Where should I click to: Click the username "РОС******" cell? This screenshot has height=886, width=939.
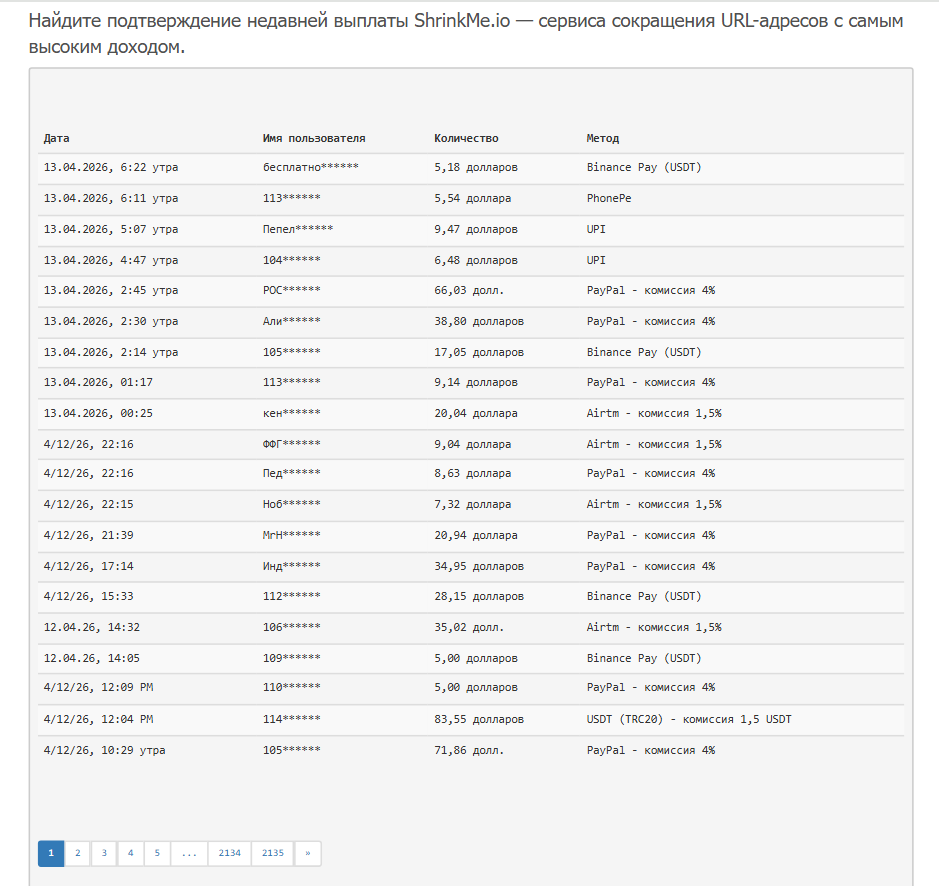[291, 290]
